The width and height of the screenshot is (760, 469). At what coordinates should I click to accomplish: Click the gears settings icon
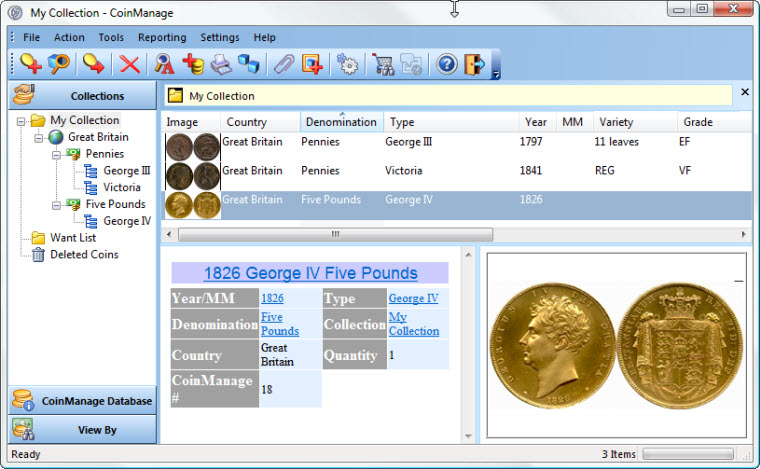[347, 64]
